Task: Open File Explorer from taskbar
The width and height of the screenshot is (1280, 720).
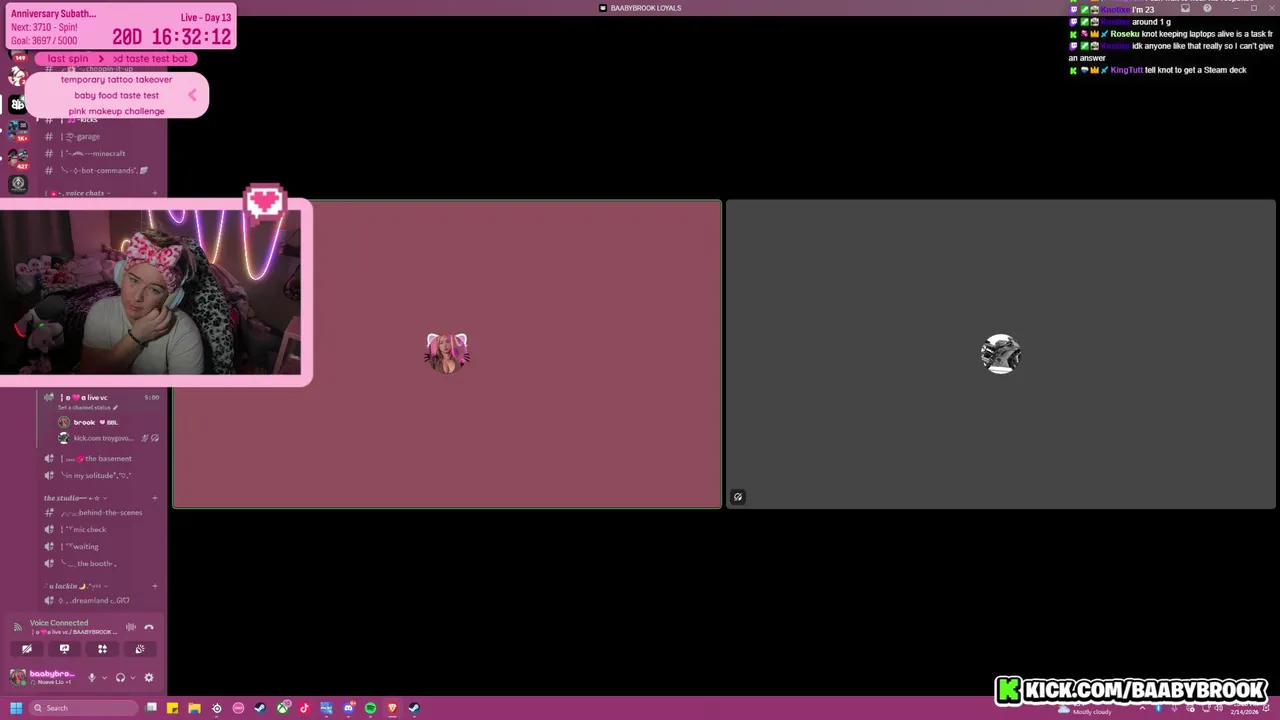Action: [x=195, y=708]
